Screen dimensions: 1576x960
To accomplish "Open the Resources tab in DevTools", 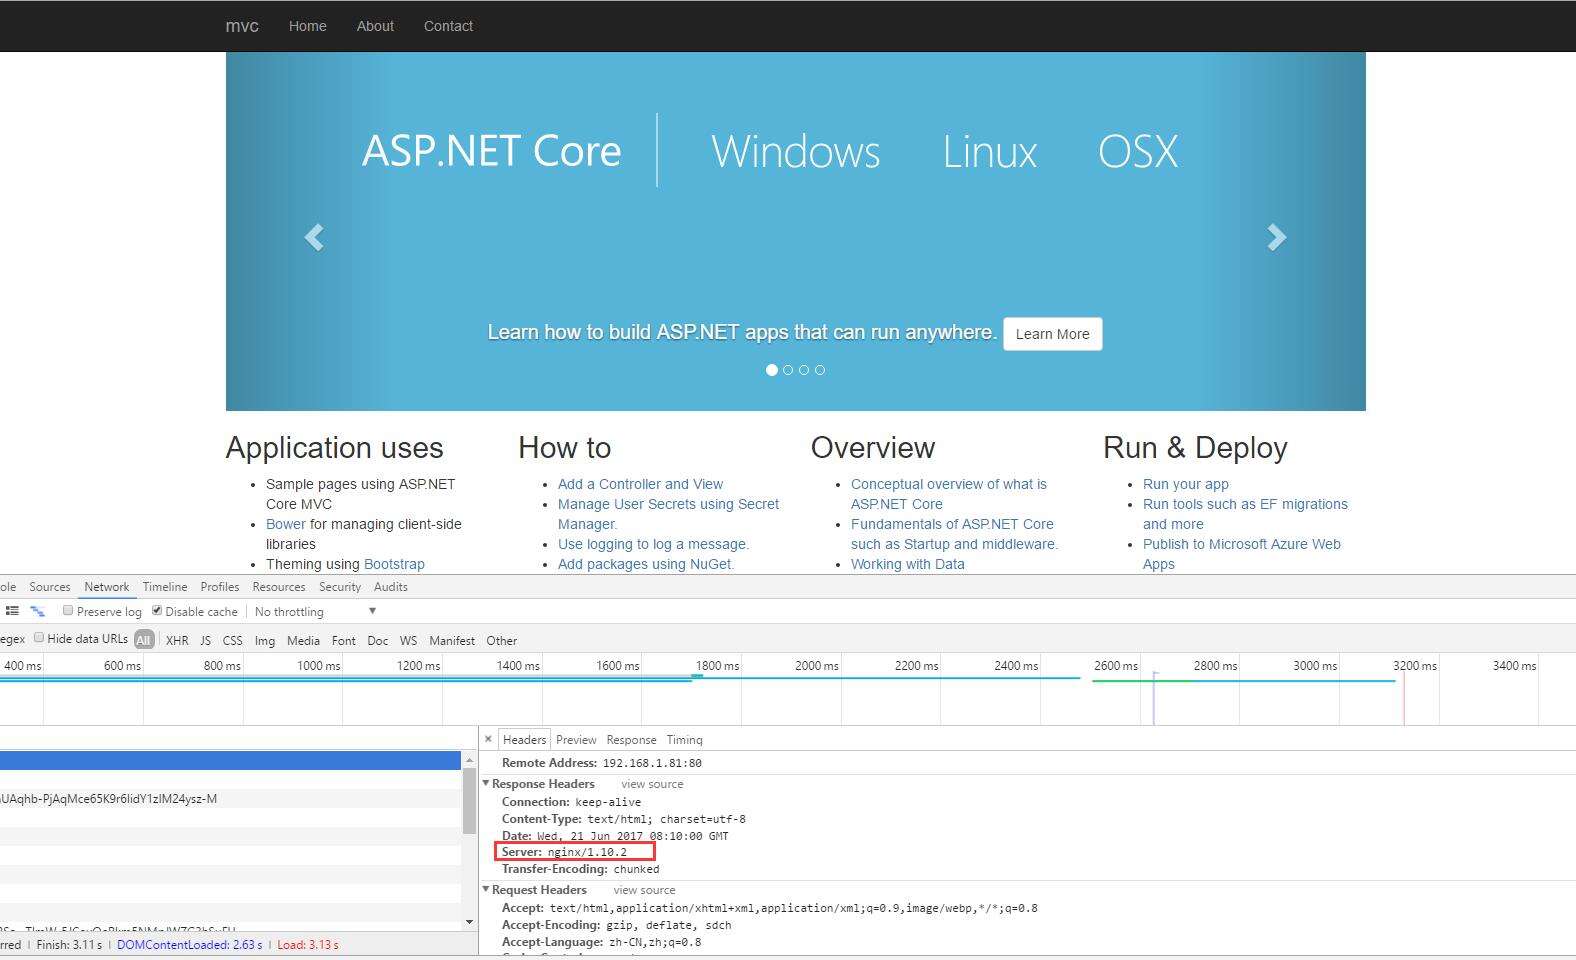I will (279, 587).
